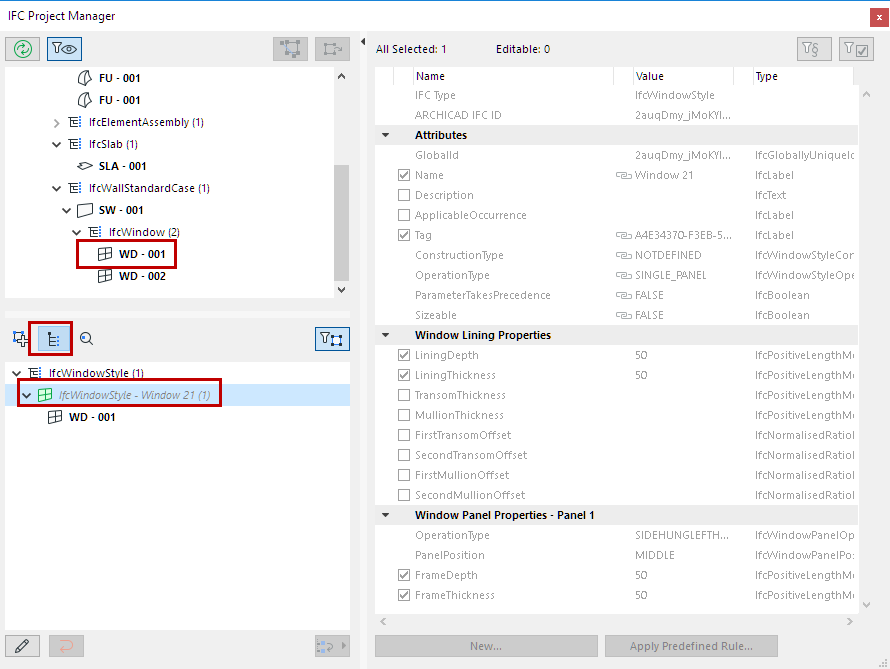Select WD - 001 in the upper tree
Screen dimensions: 890x669
142,254
